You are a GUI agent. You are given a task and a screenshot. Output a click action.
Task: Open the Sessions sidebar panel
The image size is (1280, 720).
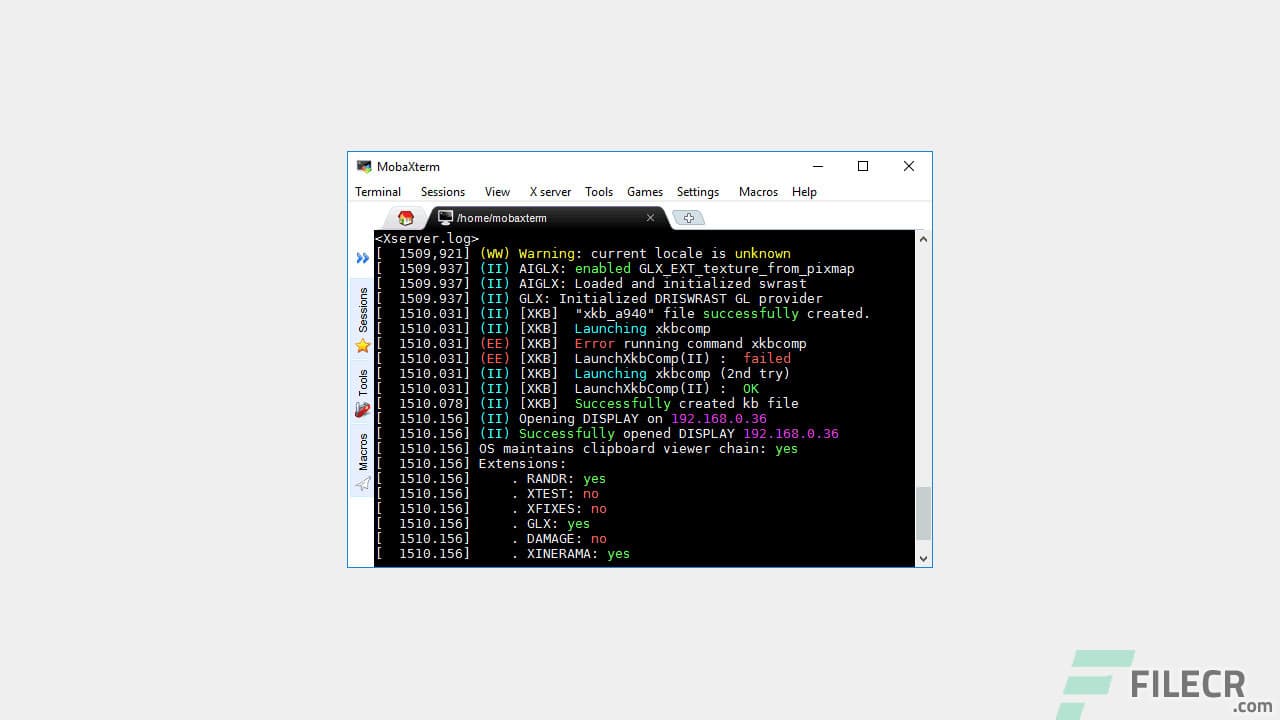(x=362, y=310)
